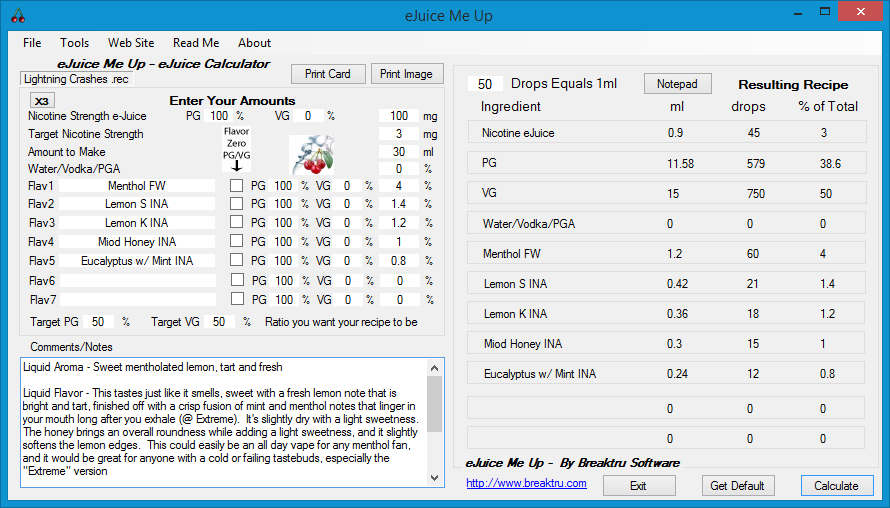Viewport: 890px width, 508px height.
Task: Open the Read Me menu
Action: click(196, 43)
